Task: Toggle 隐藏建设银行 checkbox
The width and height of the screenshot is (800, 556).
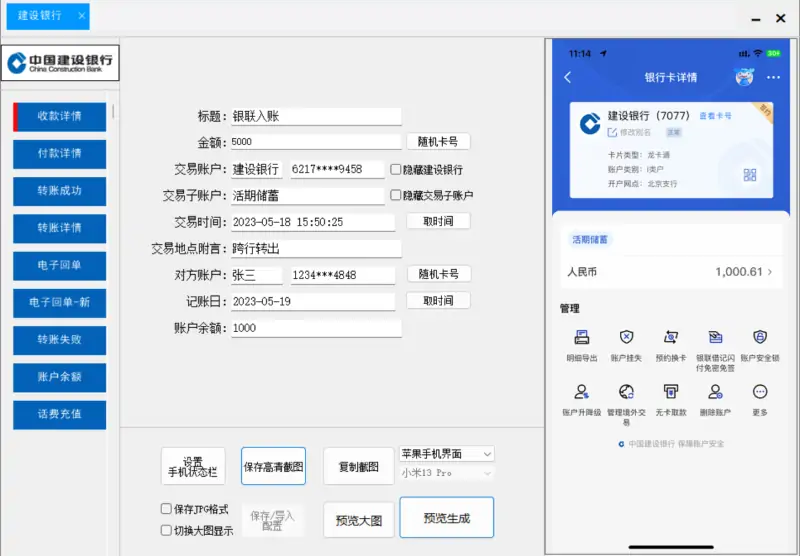Action: [x=395, y=169]
